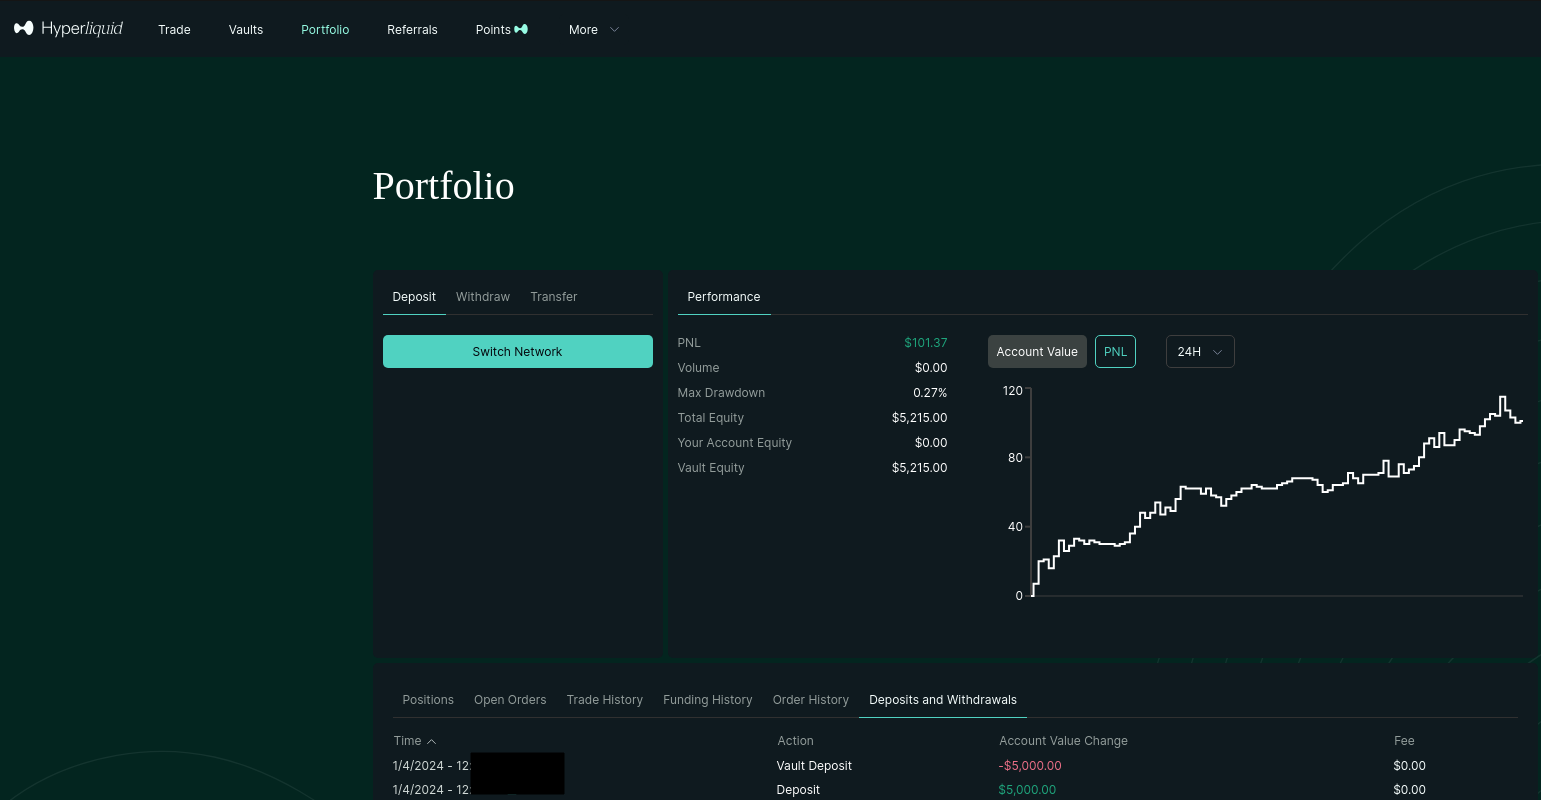
Task: Click the green $5,000.00 deposit amount
Action: point(1027,790)
